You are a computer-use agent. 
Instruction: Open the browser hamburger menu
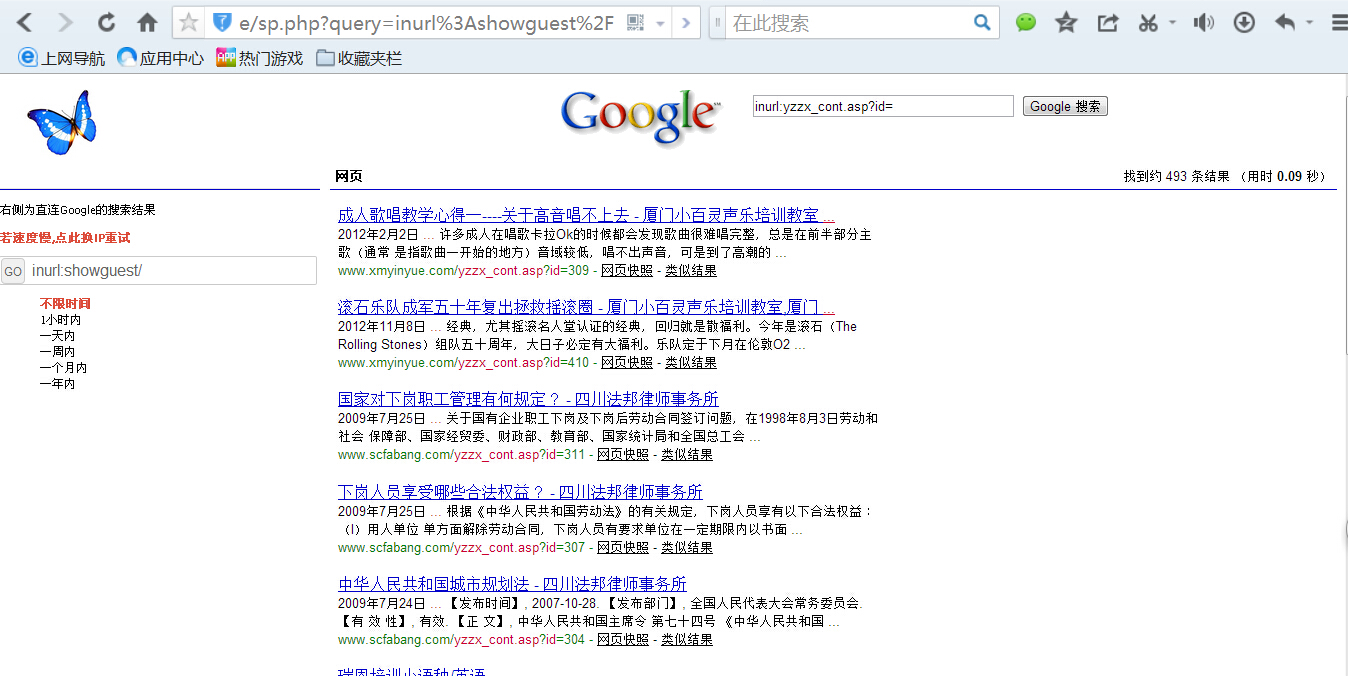pyautogui.click(x=1339, y=23)
